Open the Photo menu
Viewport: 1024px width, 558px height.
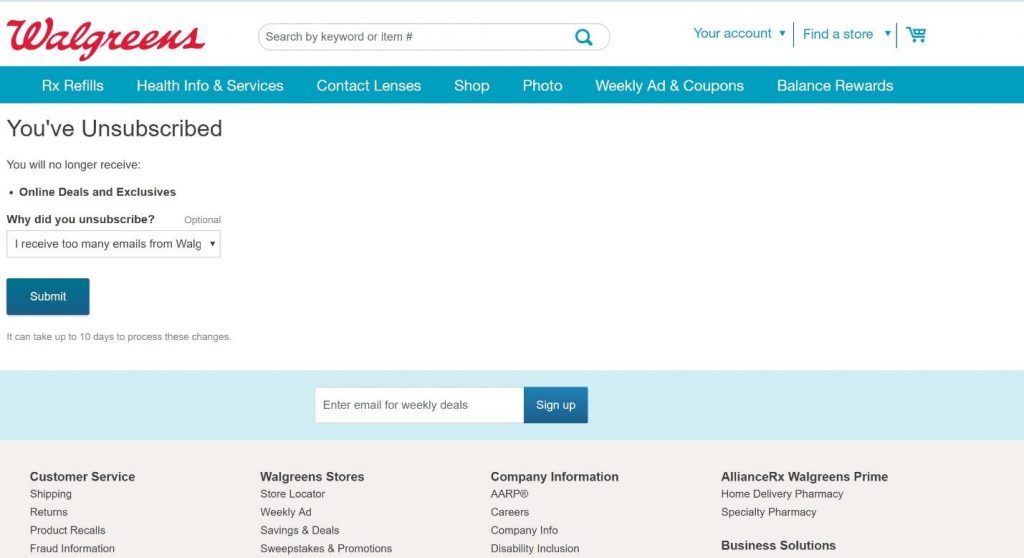point(542,86)
